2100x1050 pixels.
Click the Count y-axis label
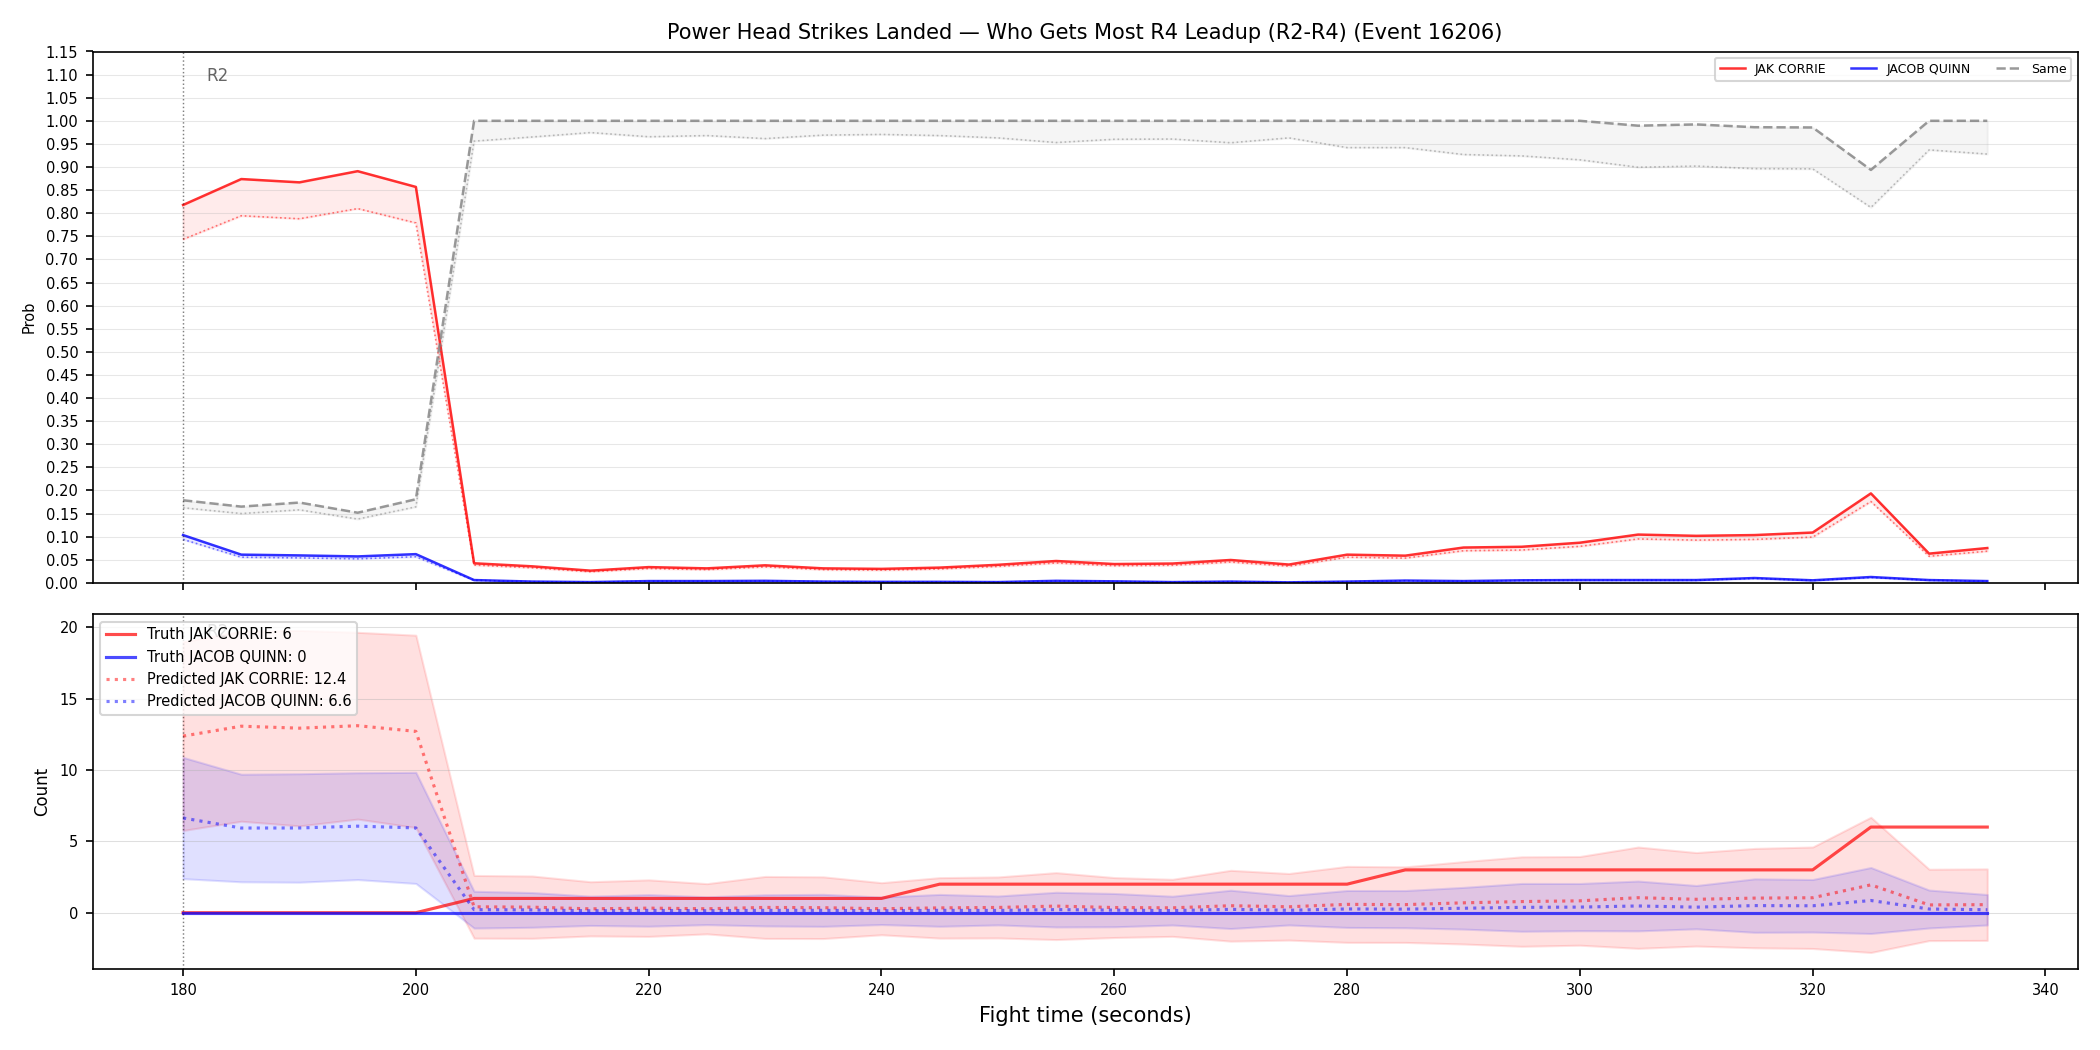point(41,792)
